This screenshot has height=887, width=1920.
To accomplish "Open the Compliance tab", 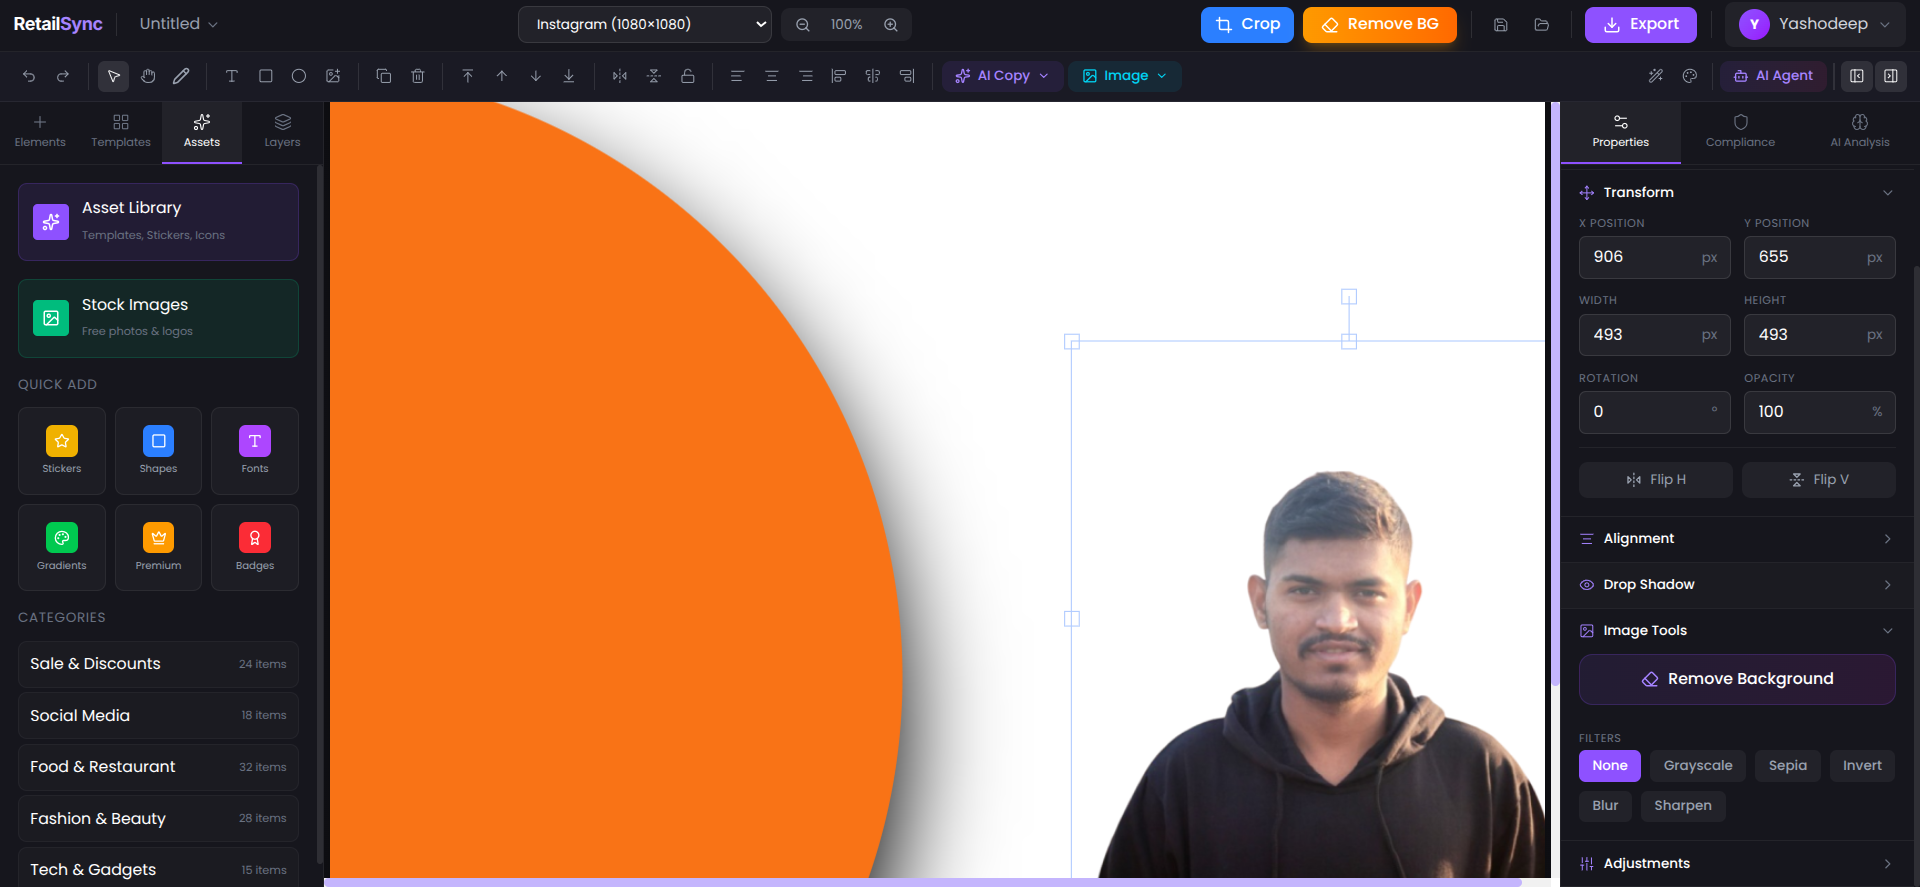I will pos(1740,132).
